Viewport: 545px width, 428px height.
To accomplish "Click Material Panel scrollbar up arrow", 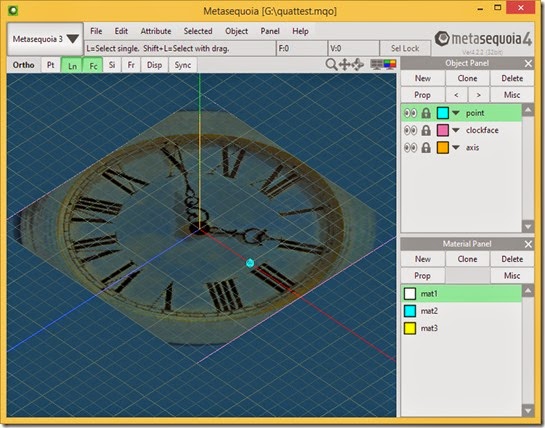I will coord(528,291).
